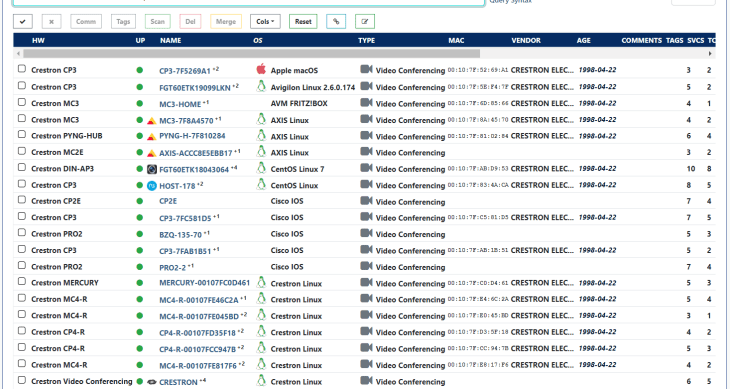Click the Reset button
The height and width of the screenshot is (389, 730).
[303, 21]
